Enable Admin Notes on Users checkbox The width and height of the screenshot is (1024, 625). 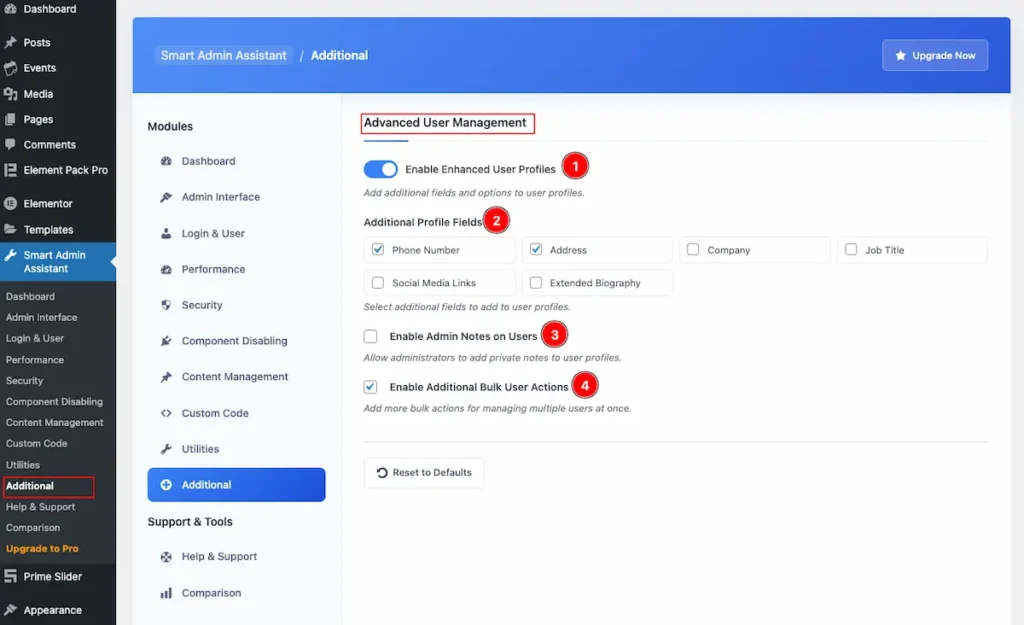370,336
